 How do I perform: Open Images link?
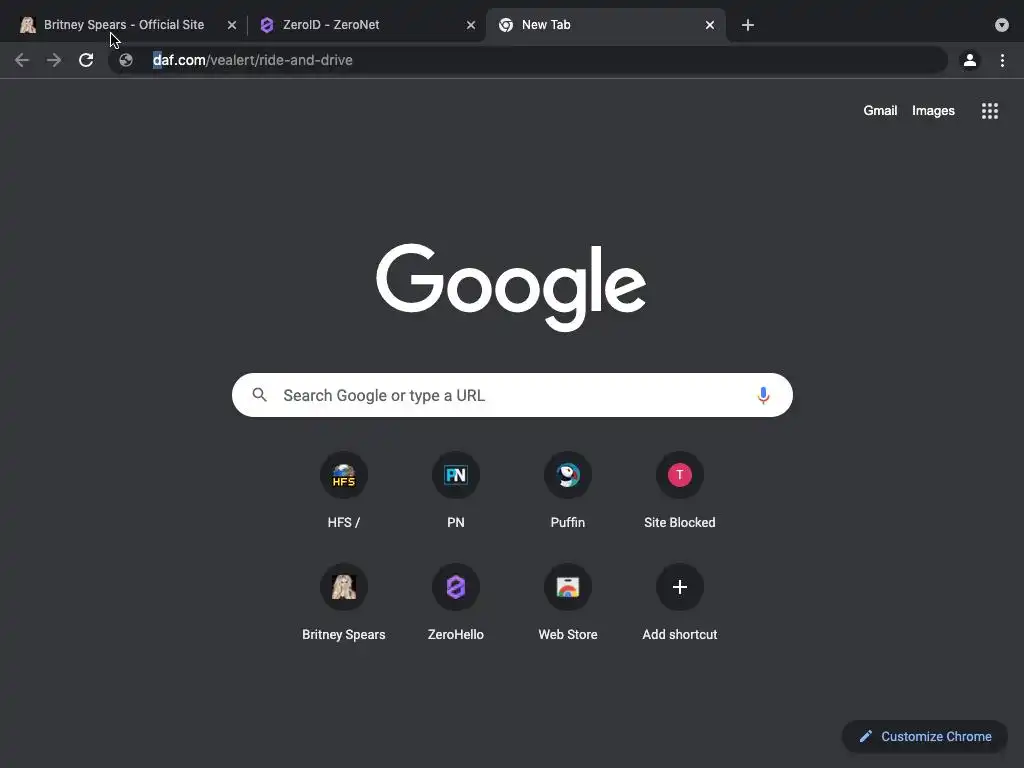(x=933, y=110)
